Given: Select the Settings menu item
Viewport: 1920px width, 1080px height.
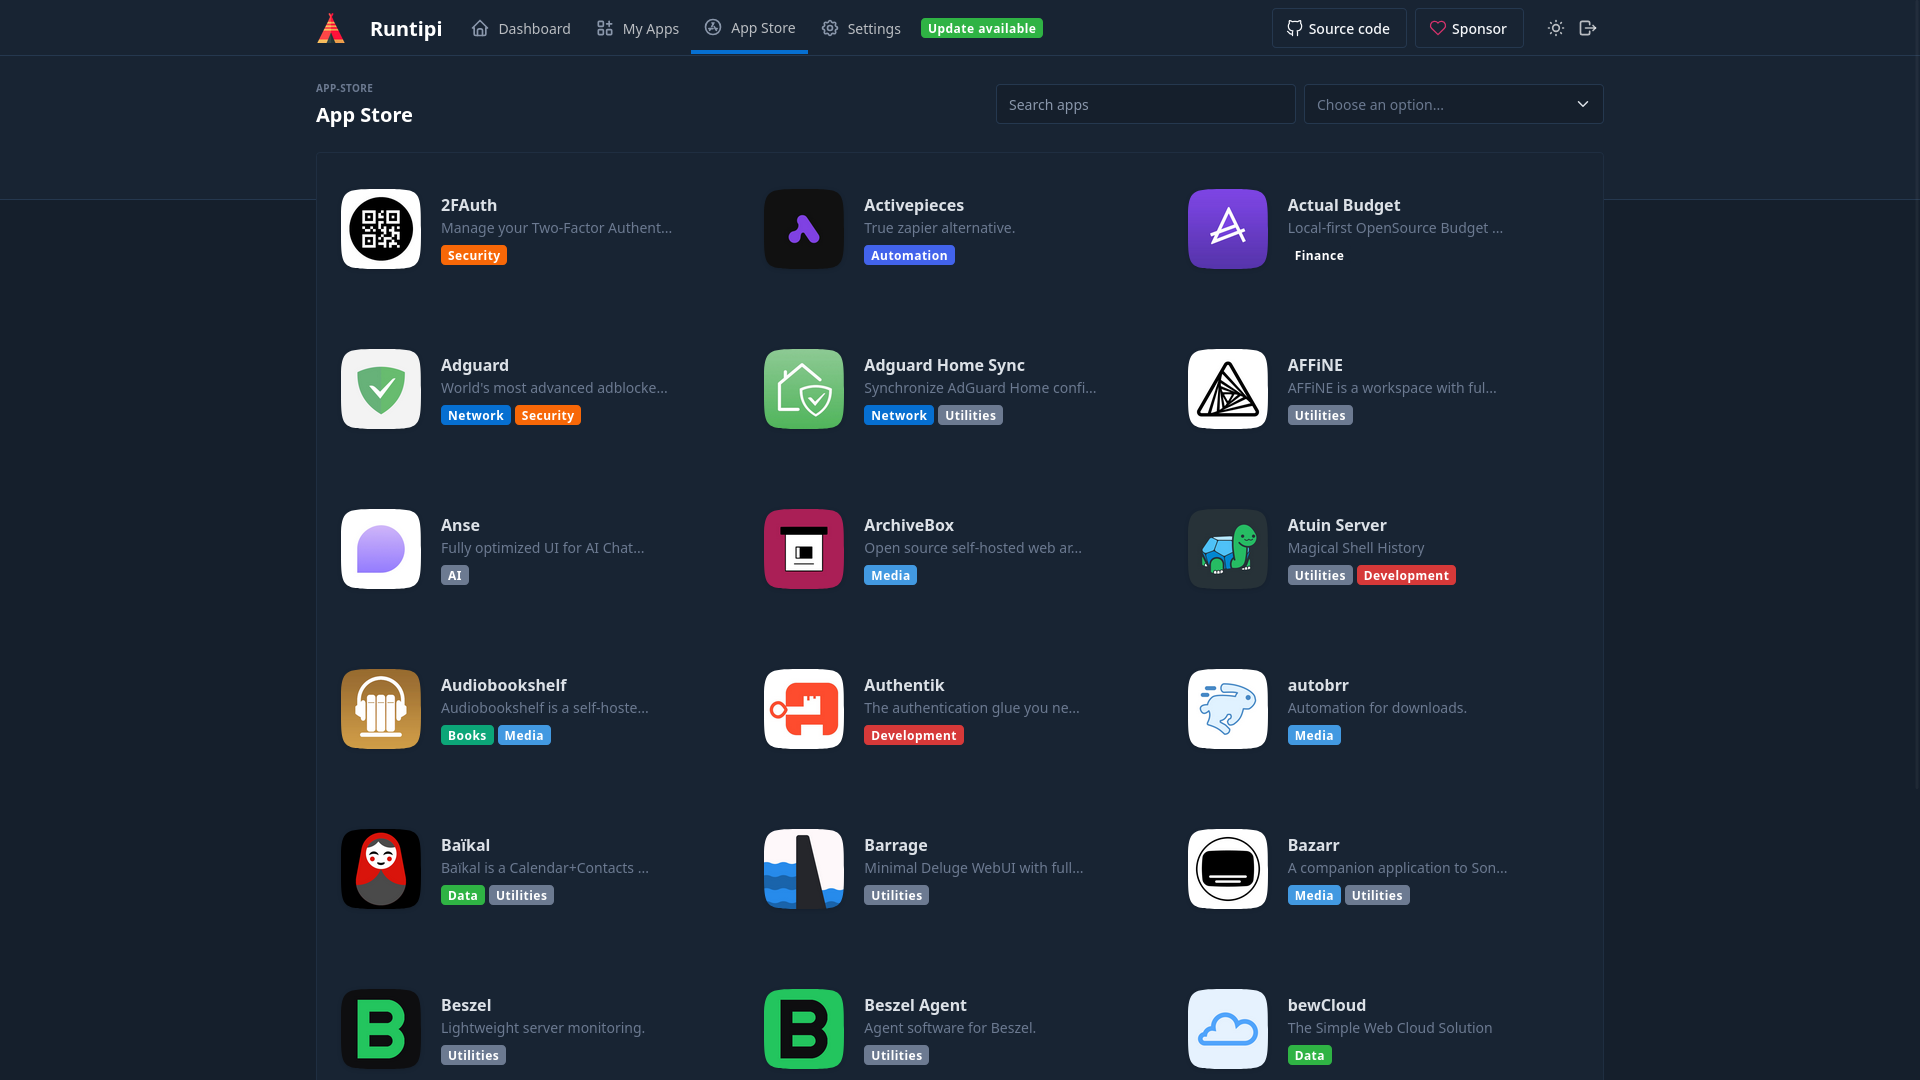Looking at the screenshot, I should click(860, 28).
